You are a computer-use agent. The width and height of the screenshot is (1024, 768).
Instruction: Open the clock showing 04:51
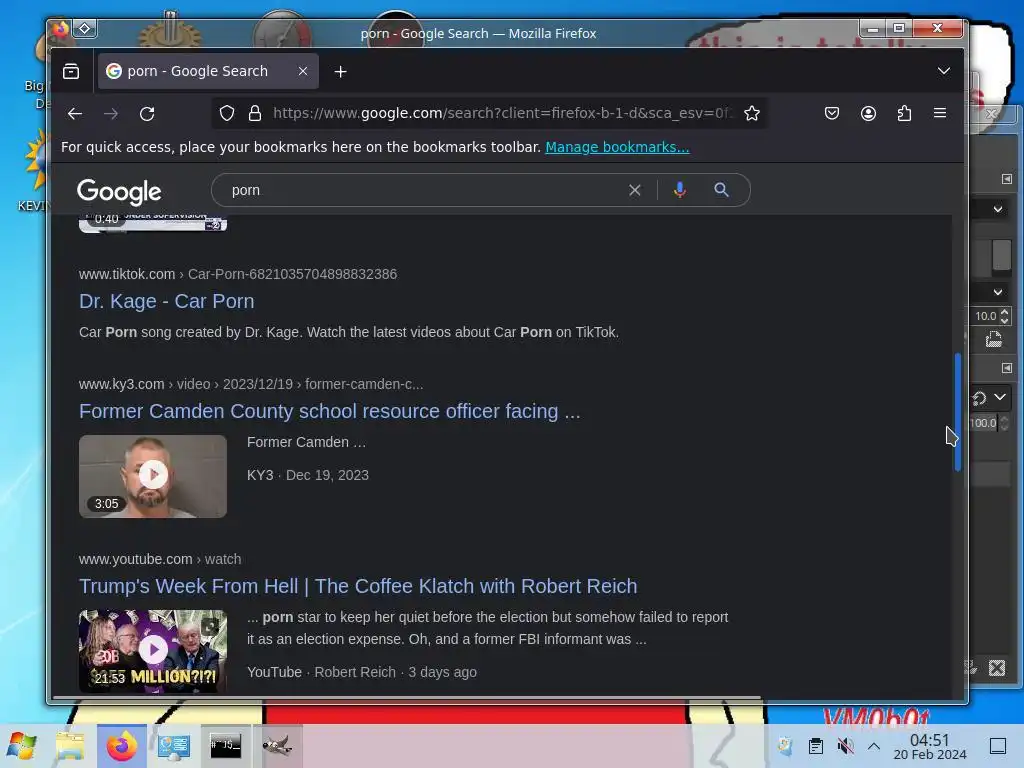coord(929,746)
